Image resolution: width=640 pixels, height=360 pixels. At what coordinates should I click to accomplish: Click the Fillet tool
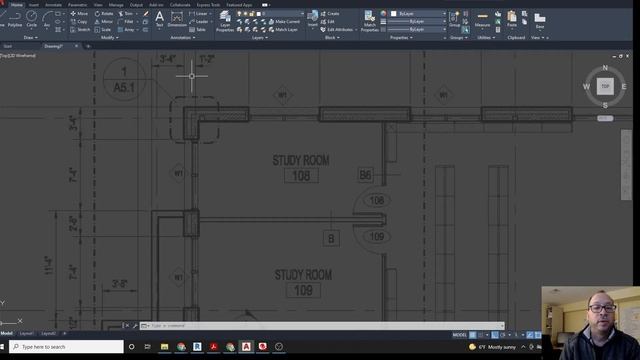(126, 22)
